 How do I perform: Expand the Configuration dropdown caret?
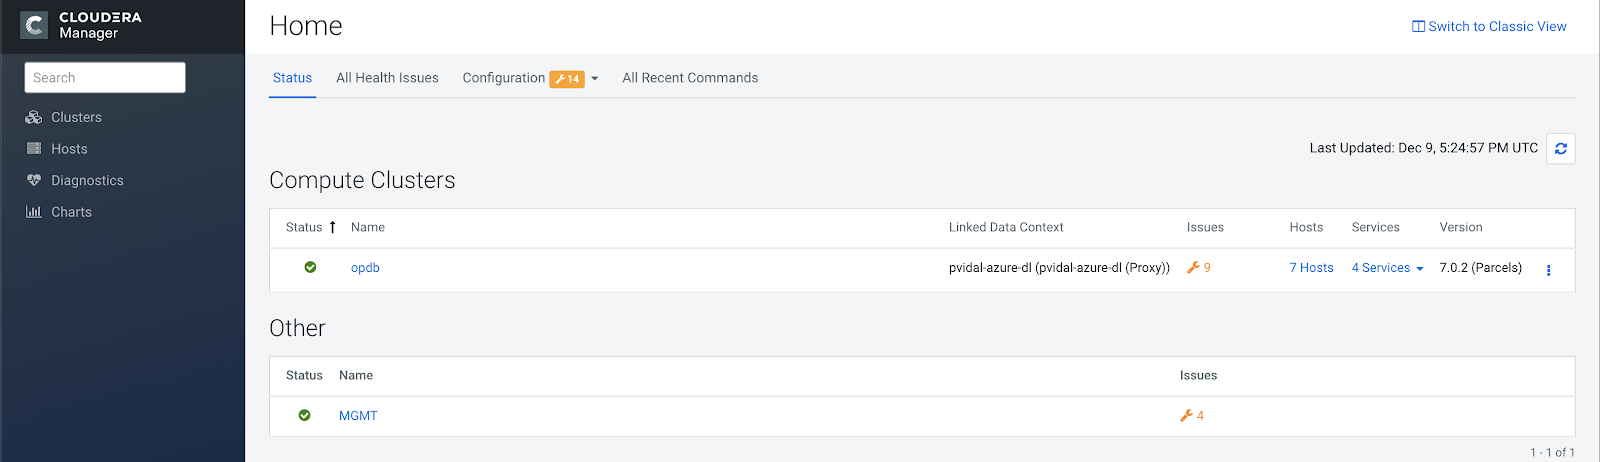pos(595,79)
